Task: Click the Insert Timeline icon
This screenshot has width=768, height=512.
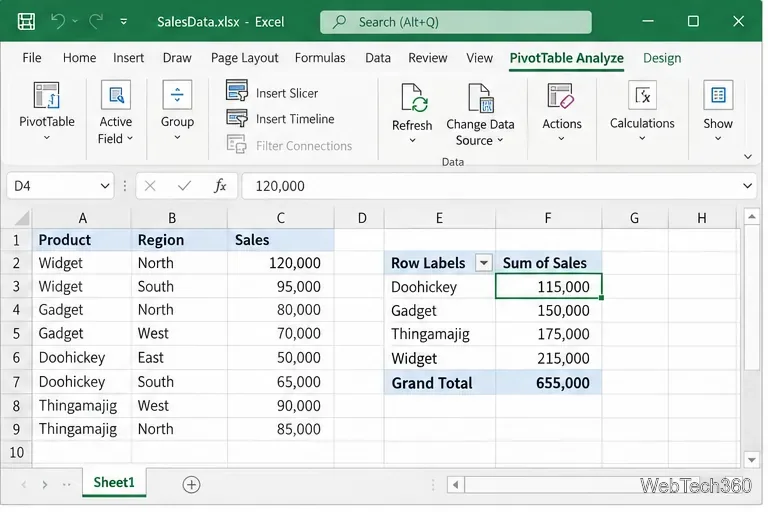Action: click(x=237, y=118)
